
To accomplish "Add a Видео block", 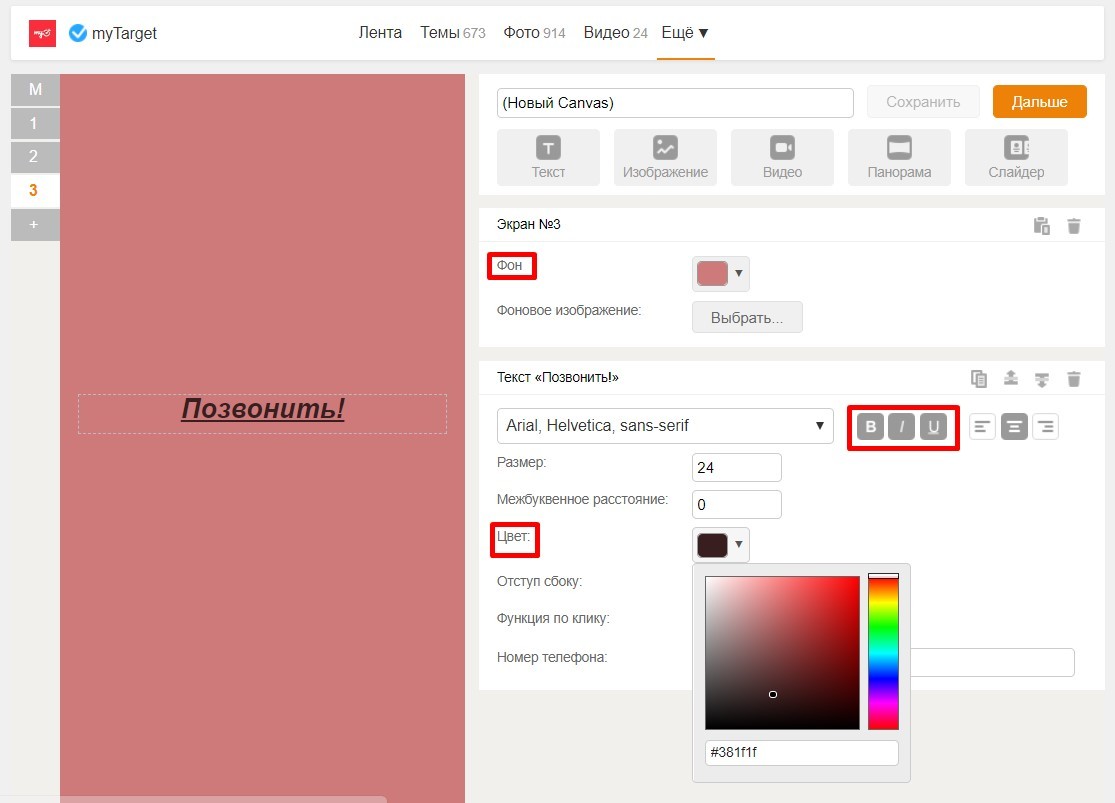I will point(782,157).
